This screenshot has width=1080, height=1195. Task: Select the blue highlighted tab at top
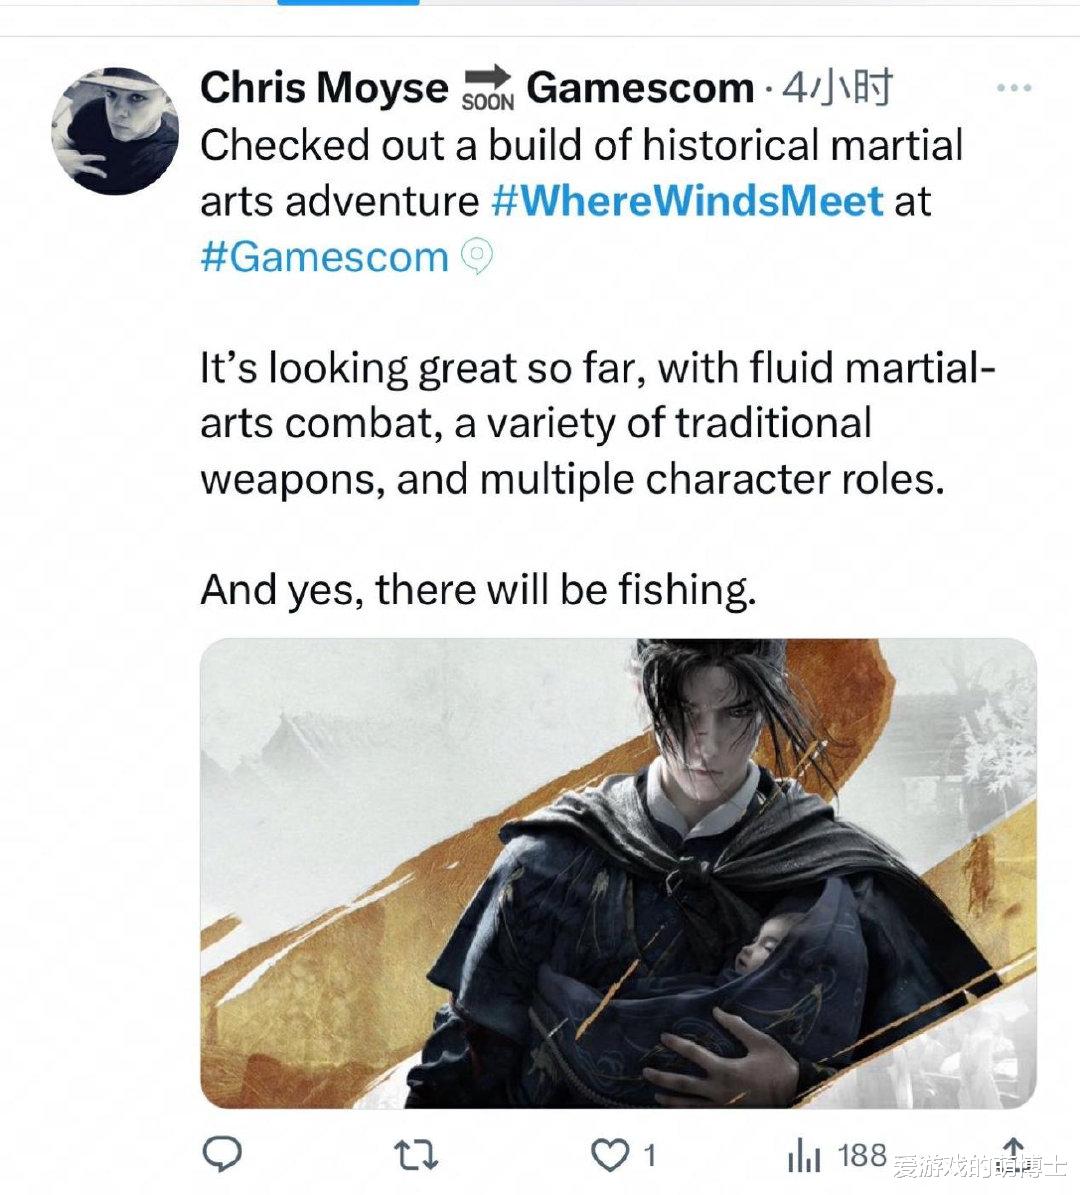(x=348, y=2)
